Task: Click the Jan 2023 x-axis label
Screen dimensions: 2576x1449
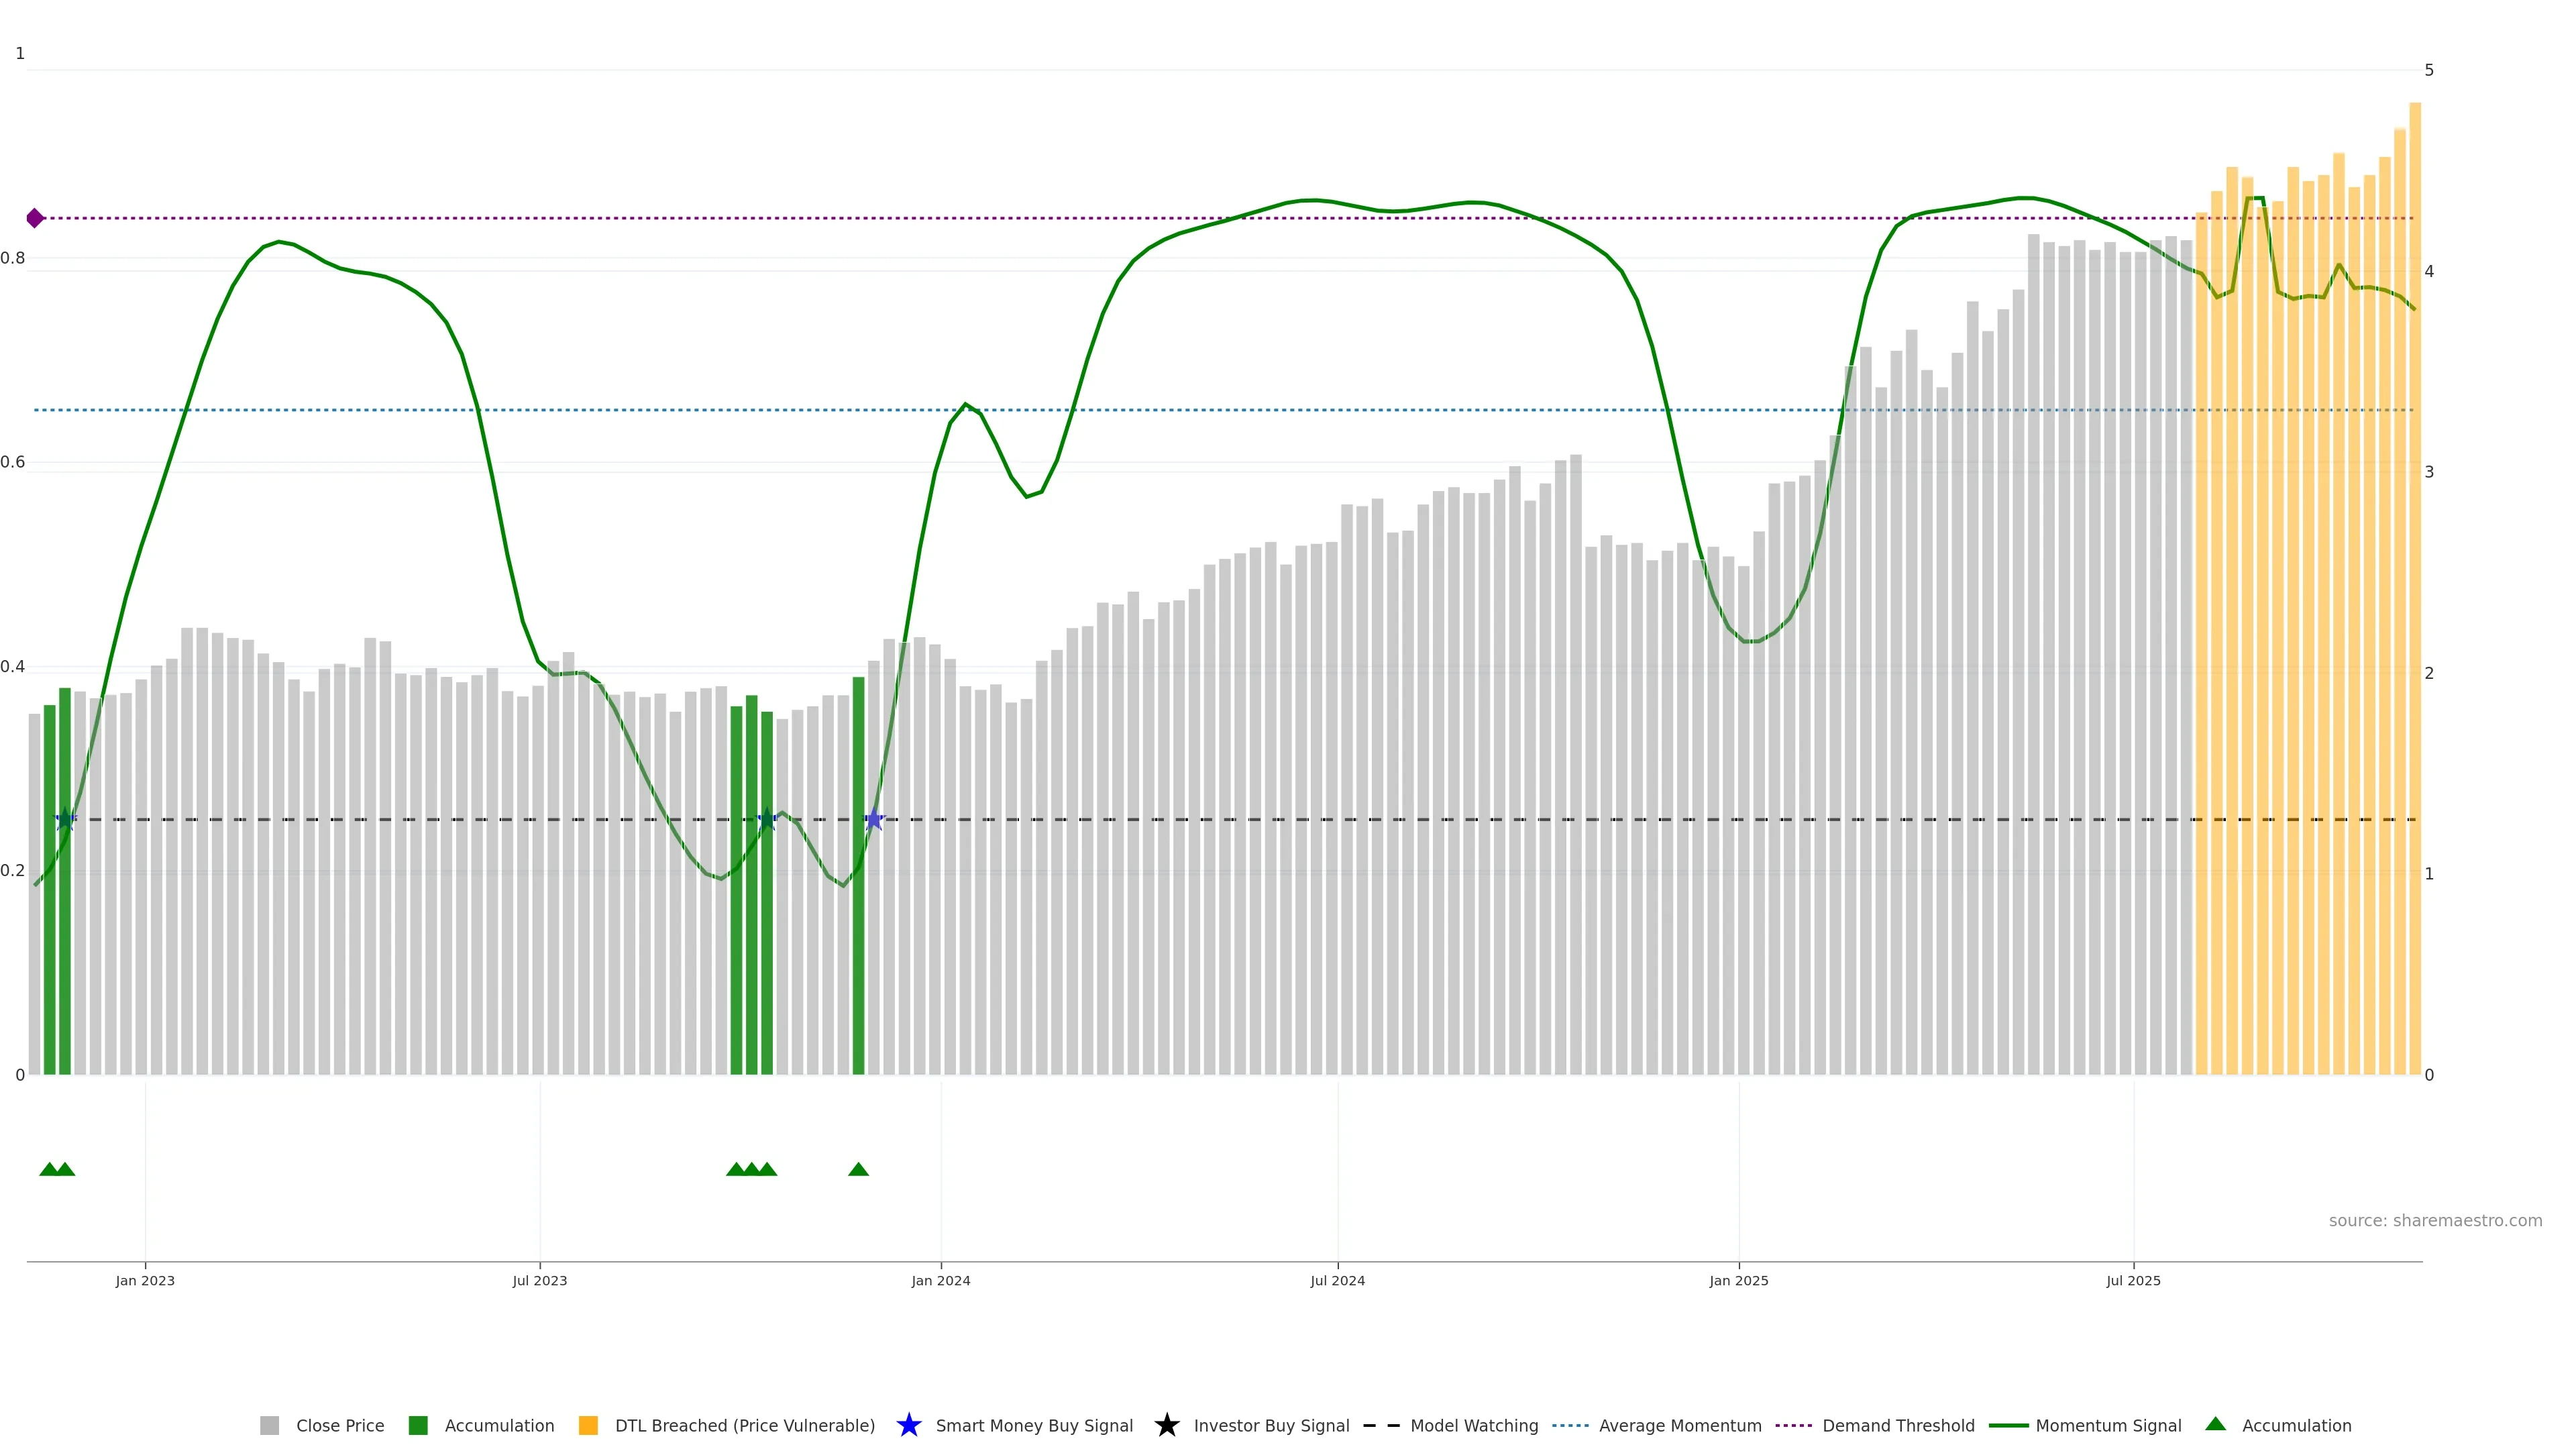Action: [145, 1280]
